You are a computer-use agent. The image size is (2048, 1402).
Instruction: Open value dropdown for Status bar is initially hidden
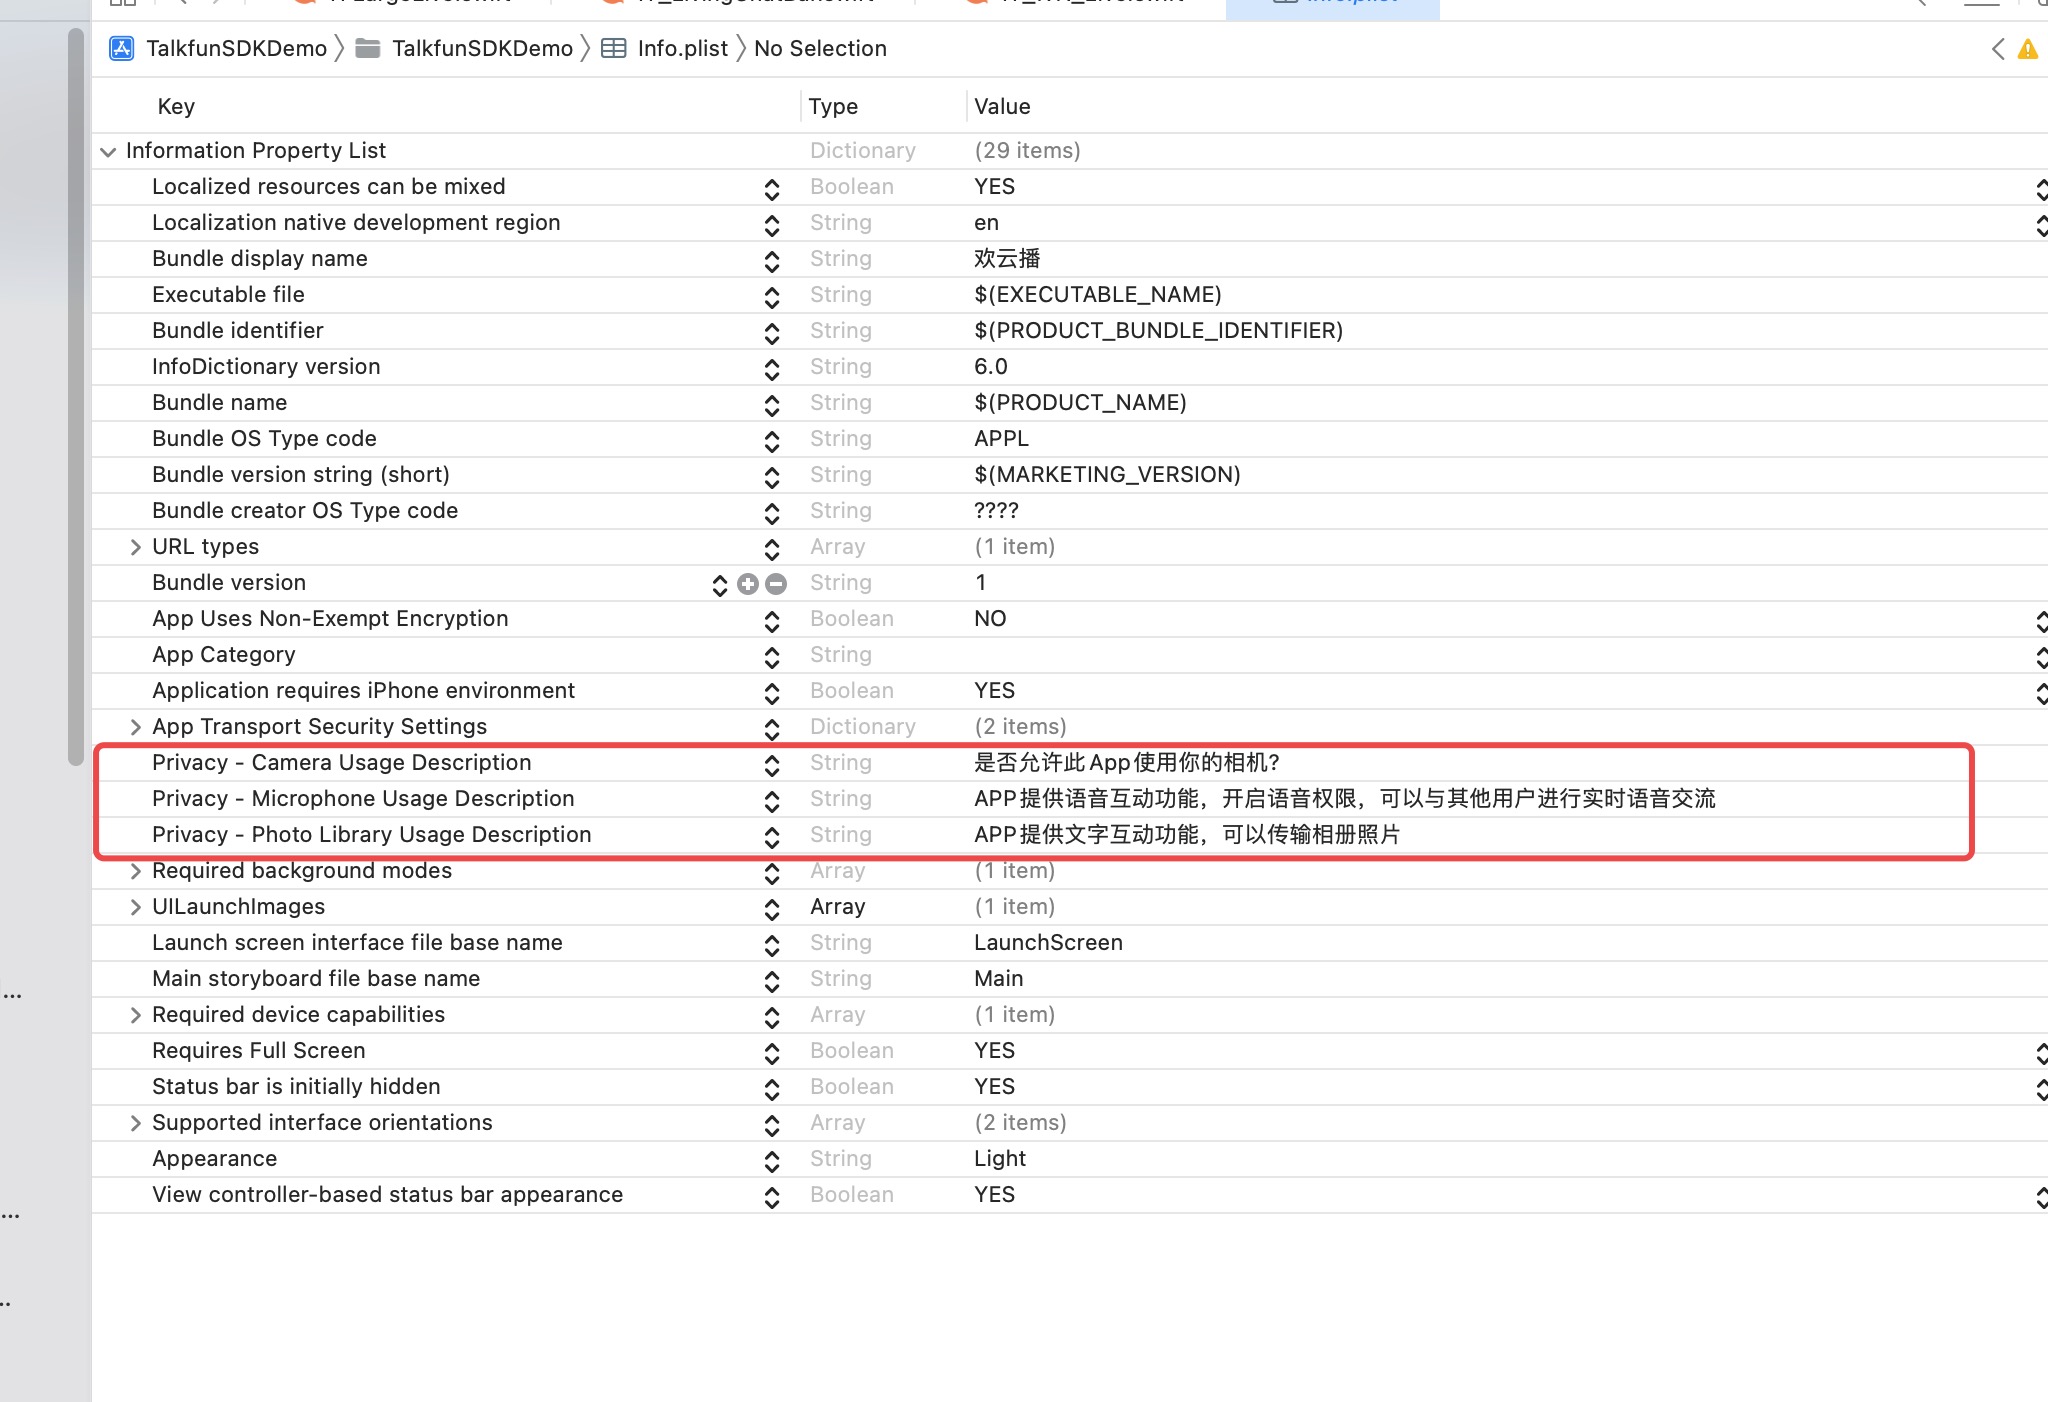[x=2041, y=1088]
